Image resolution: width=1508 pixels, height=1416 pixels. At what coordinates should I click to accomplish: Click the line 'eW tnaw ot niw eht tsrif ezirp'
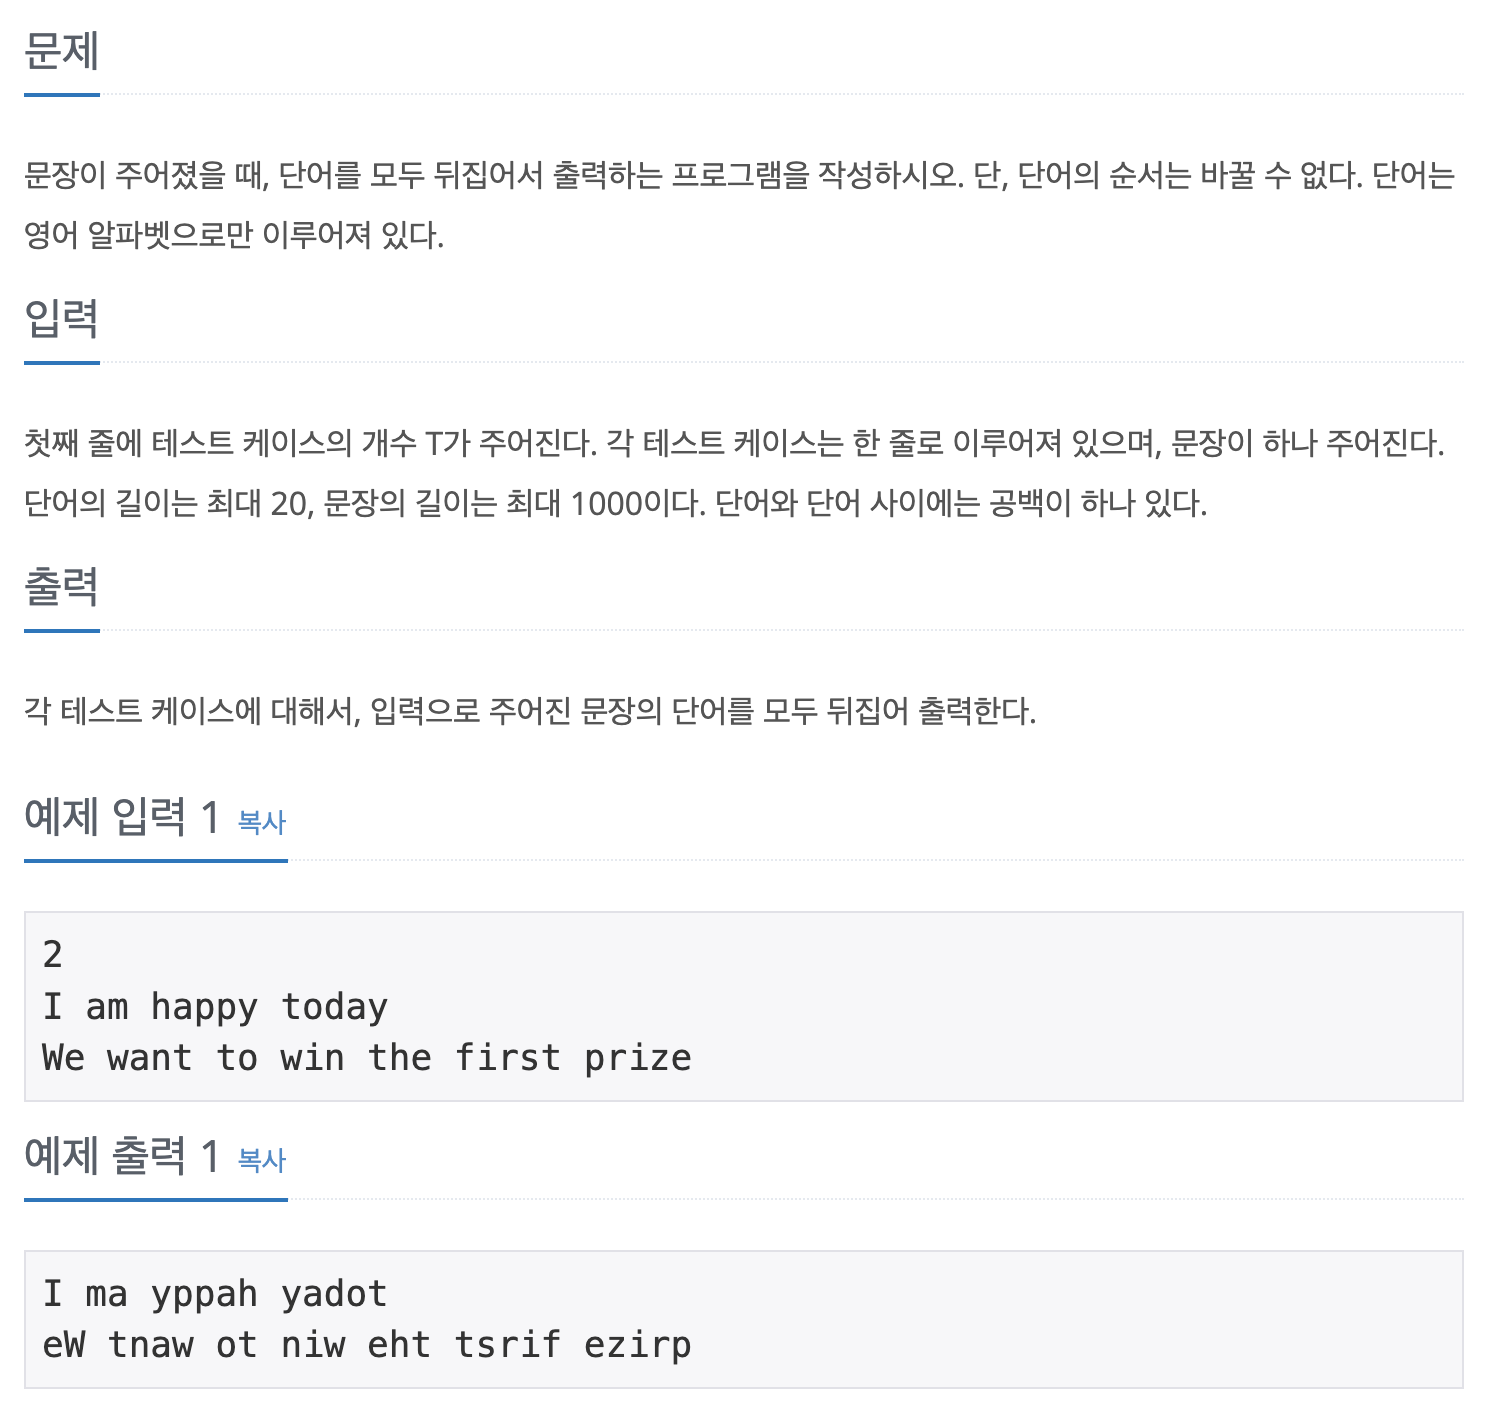tap(367, 1345)
